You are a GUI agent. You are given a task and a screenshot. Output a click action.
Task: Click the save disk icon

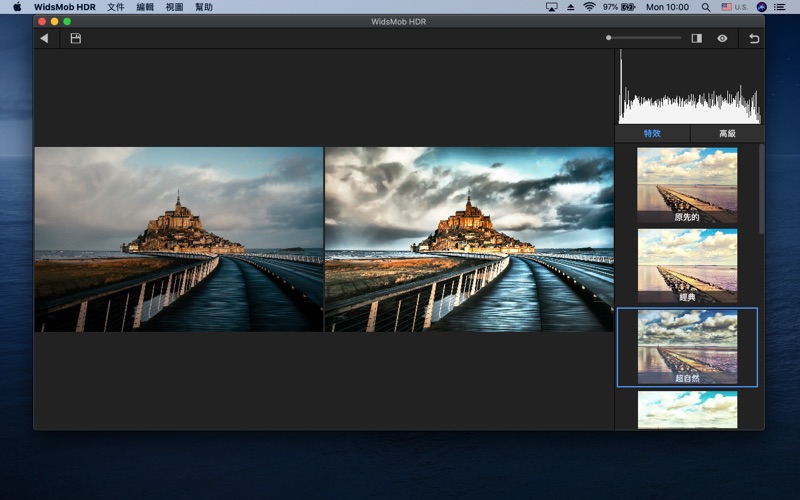point(75,38)
